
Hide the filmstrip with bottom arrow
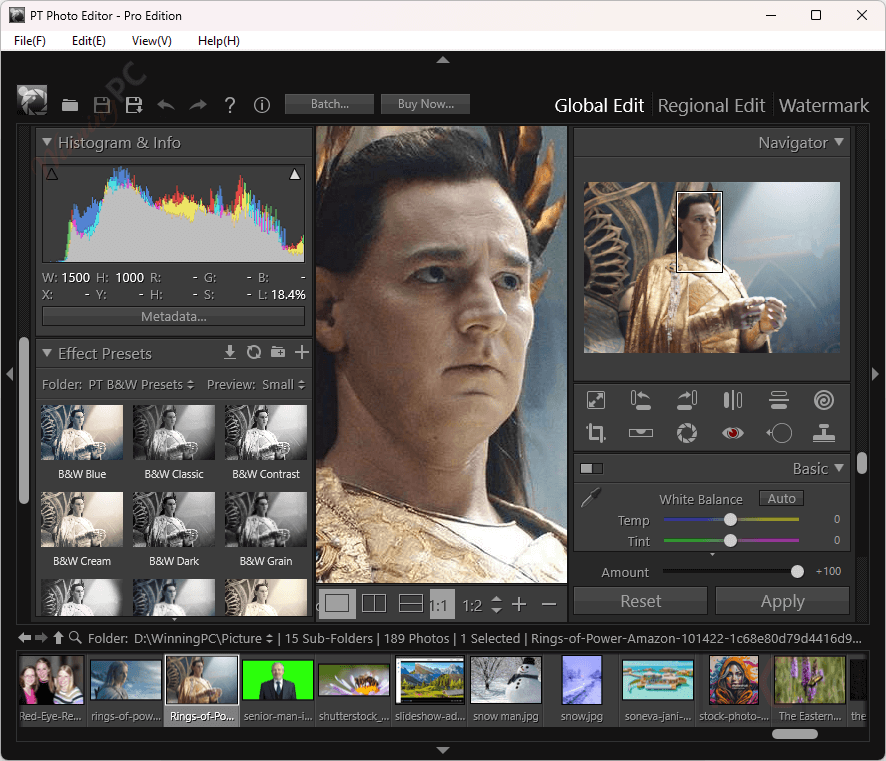(443, 750)
